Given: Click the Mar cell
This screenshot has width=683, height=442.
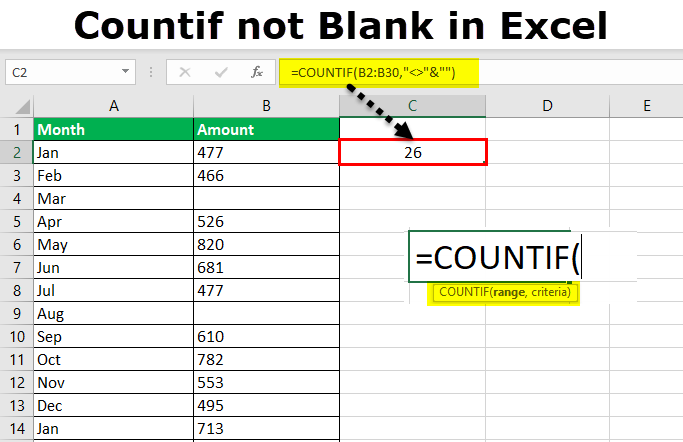Looking at the screenshot, I should 114,199.
